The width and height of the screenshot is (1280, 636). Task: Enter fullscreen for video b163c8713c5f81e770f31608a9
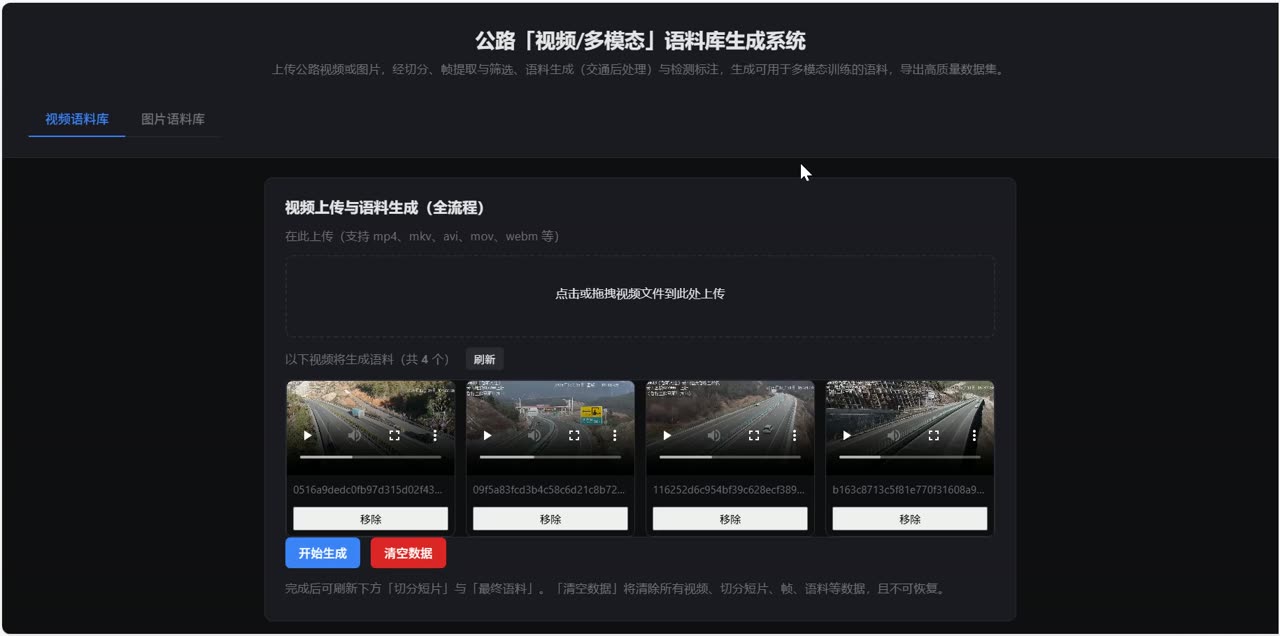click(x=933, y=436)
